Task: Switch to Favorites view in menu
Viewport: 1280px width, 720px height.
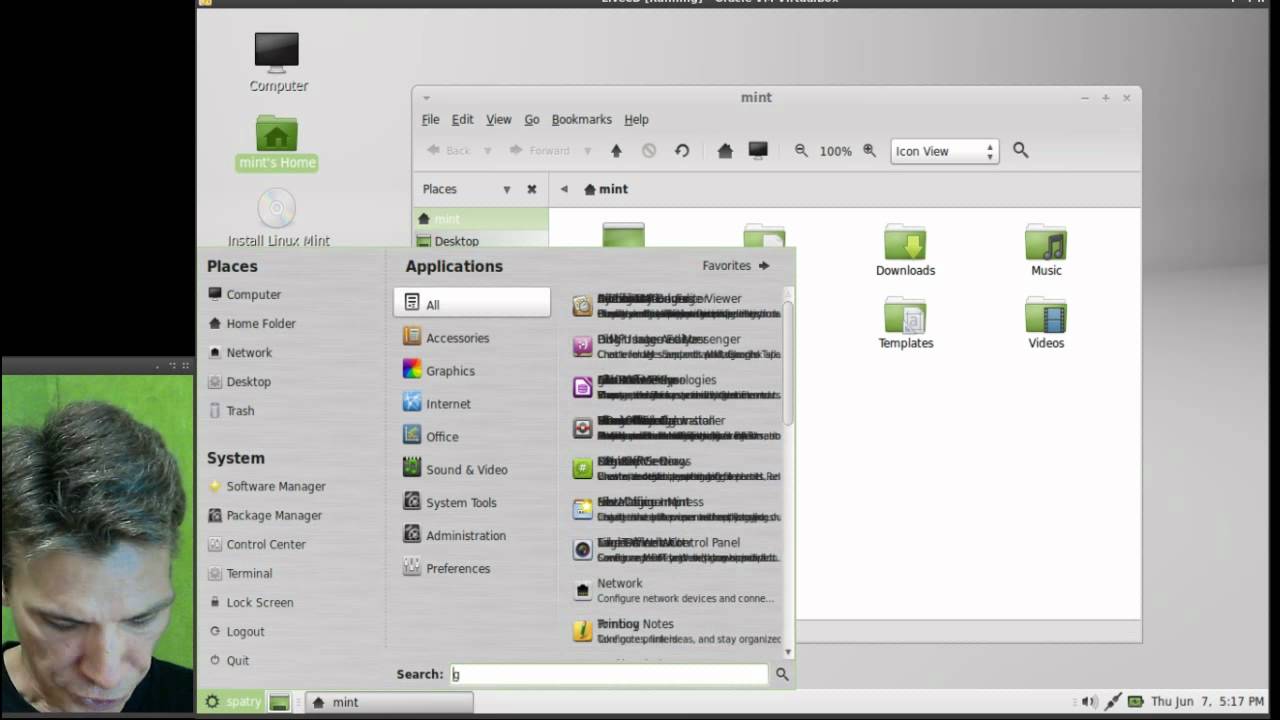Action: point(736,266)
